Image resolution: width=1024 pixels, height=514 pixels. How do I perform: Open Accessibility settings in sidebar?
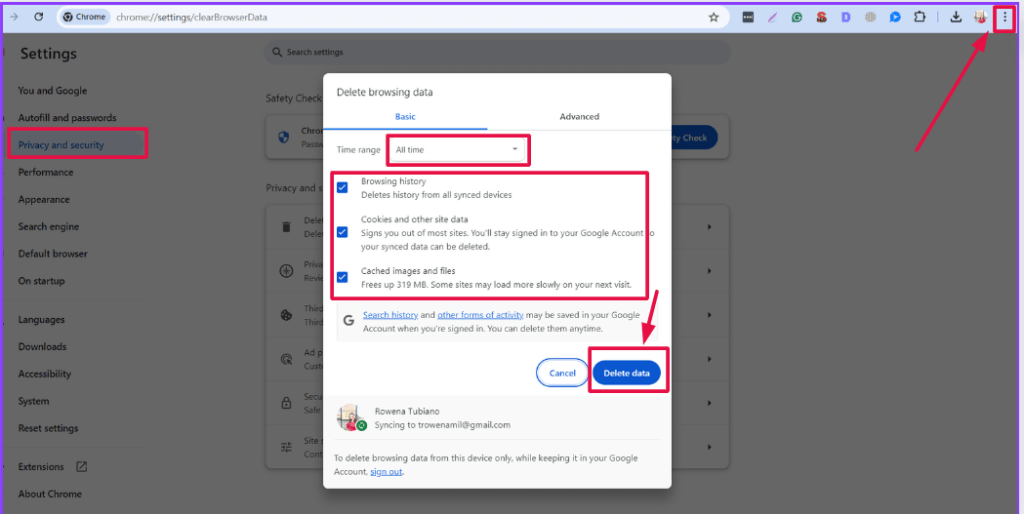(x=44, y=374)
